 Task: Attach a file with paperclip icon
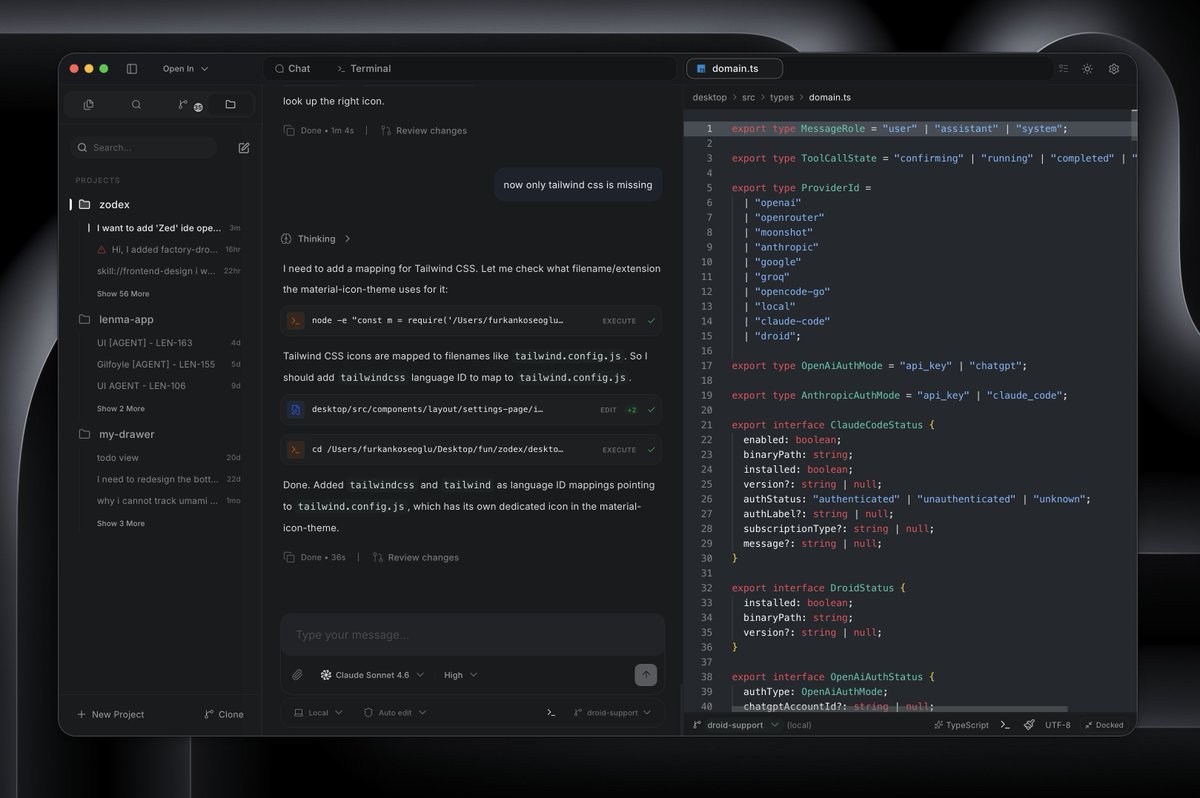click(297, 675)
